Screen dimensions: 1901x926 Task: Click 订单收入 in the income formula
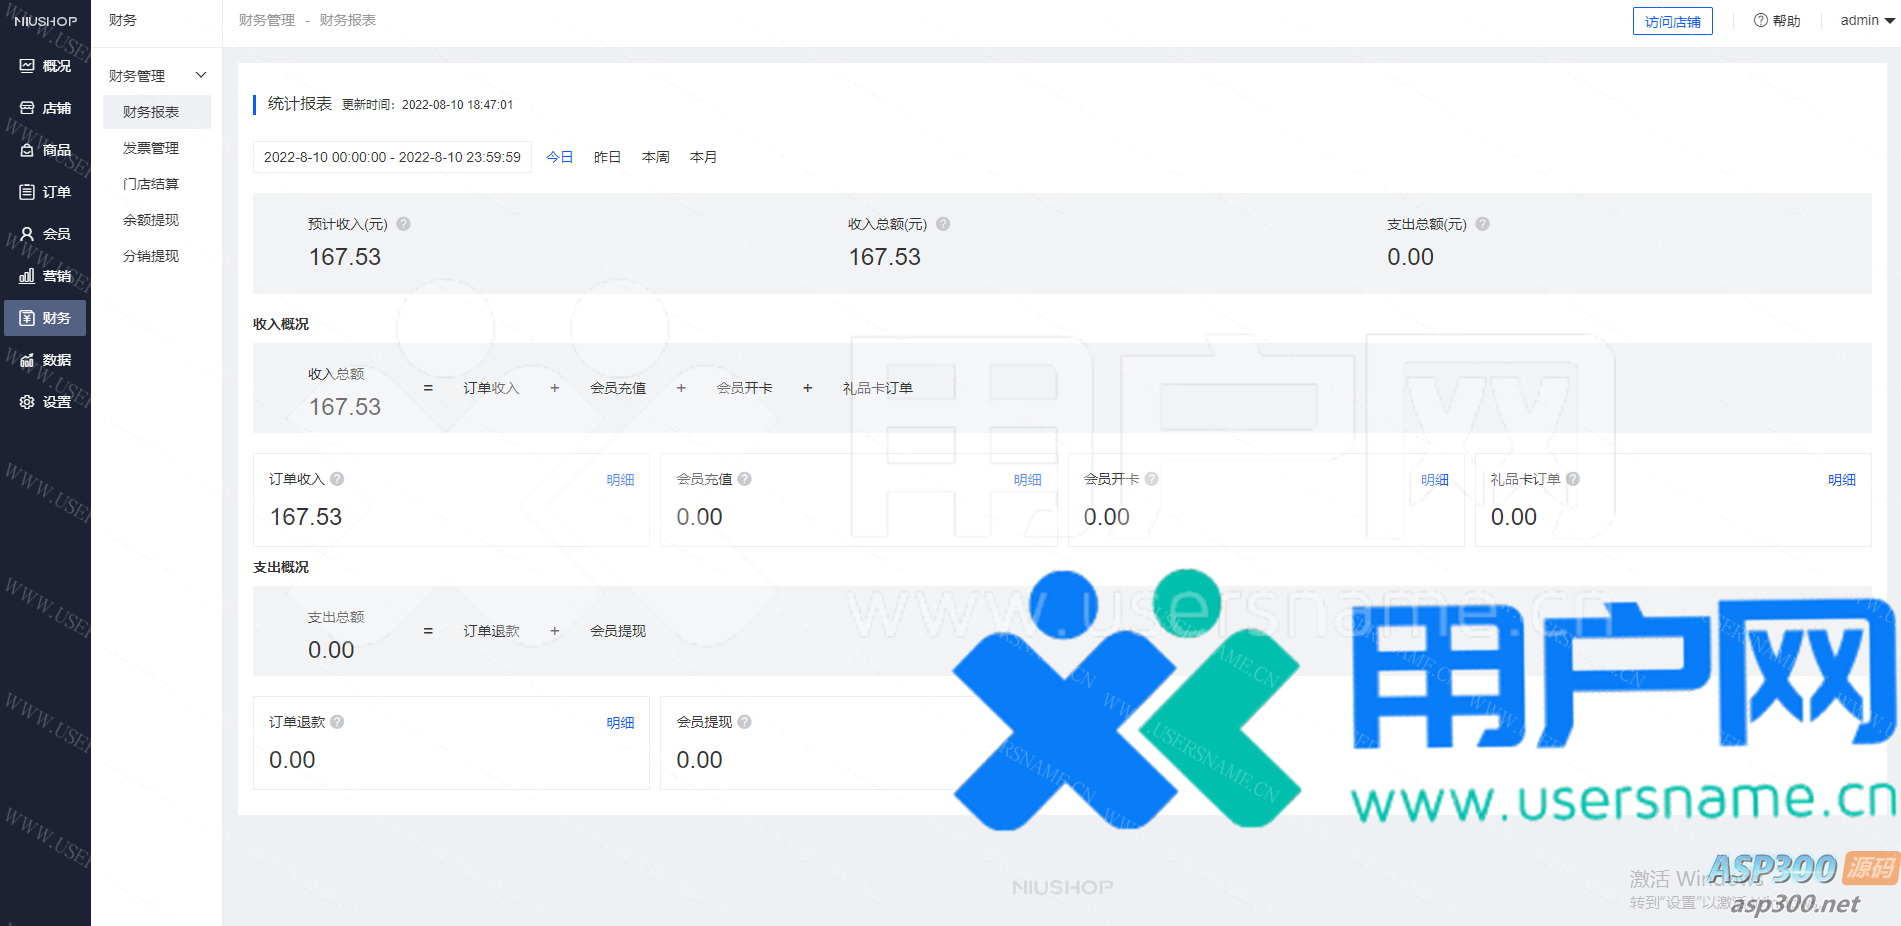tap(491, 388)
